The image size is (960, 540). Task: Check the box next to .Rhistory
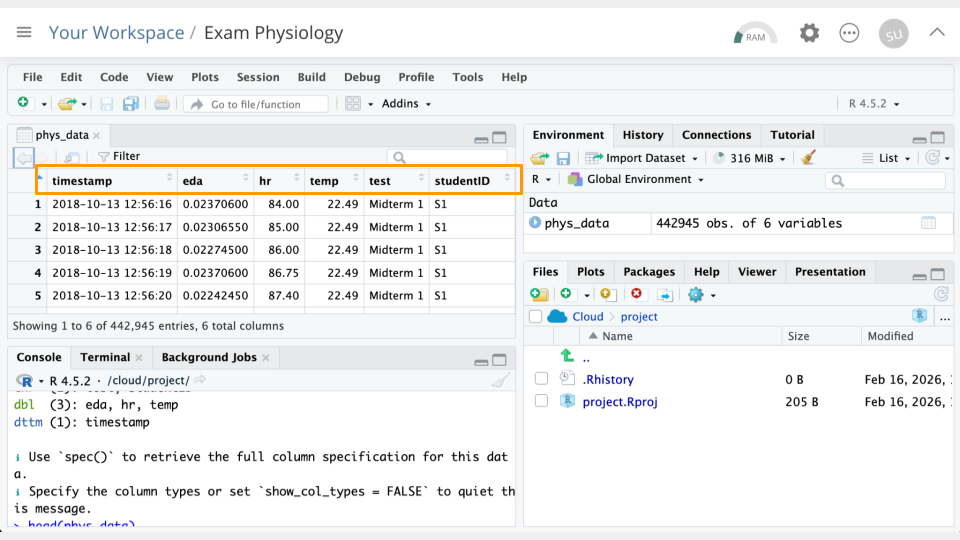pyautogui.click(x=541, y=379)
